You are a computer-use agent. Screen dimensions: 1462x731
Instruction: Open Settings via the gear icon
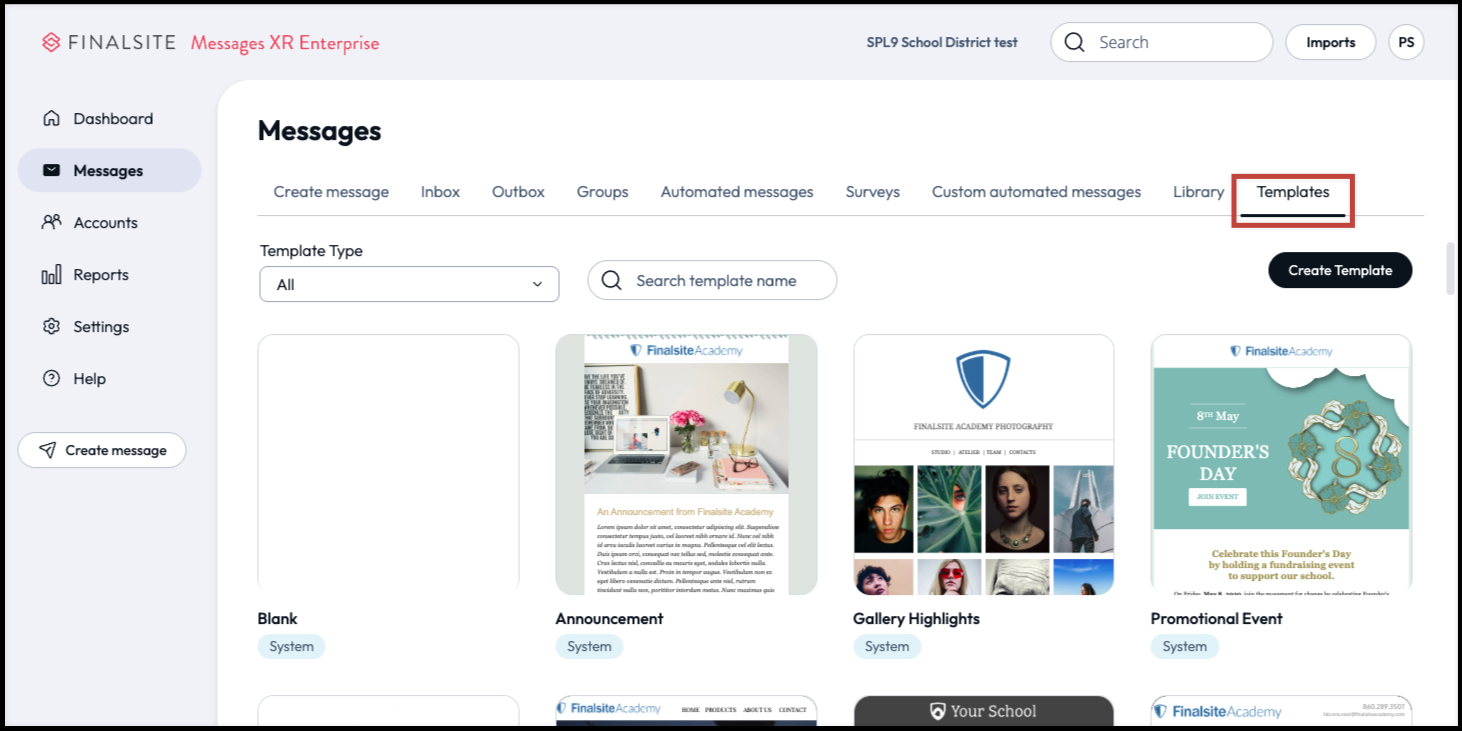(51, 327)
